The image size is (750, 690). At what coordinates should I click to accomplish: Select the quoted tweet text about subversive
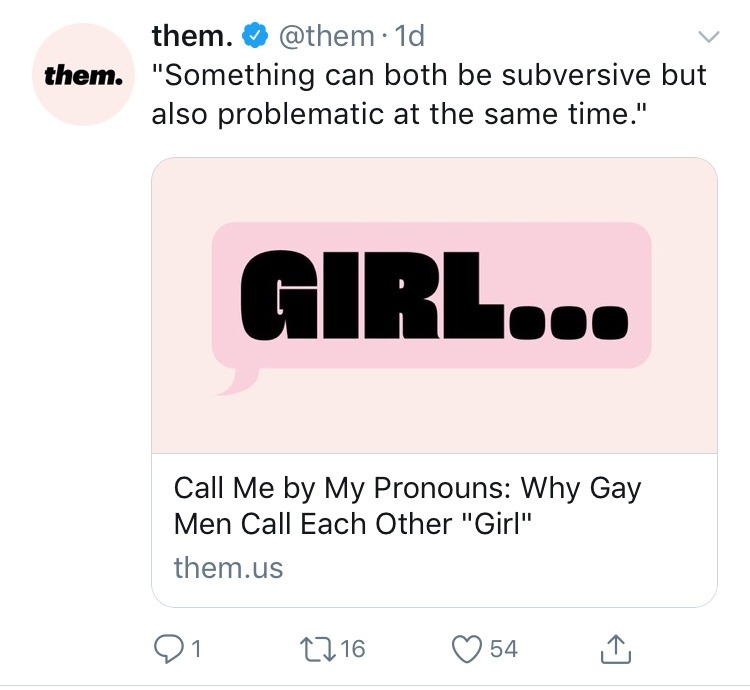pos(428,95)
